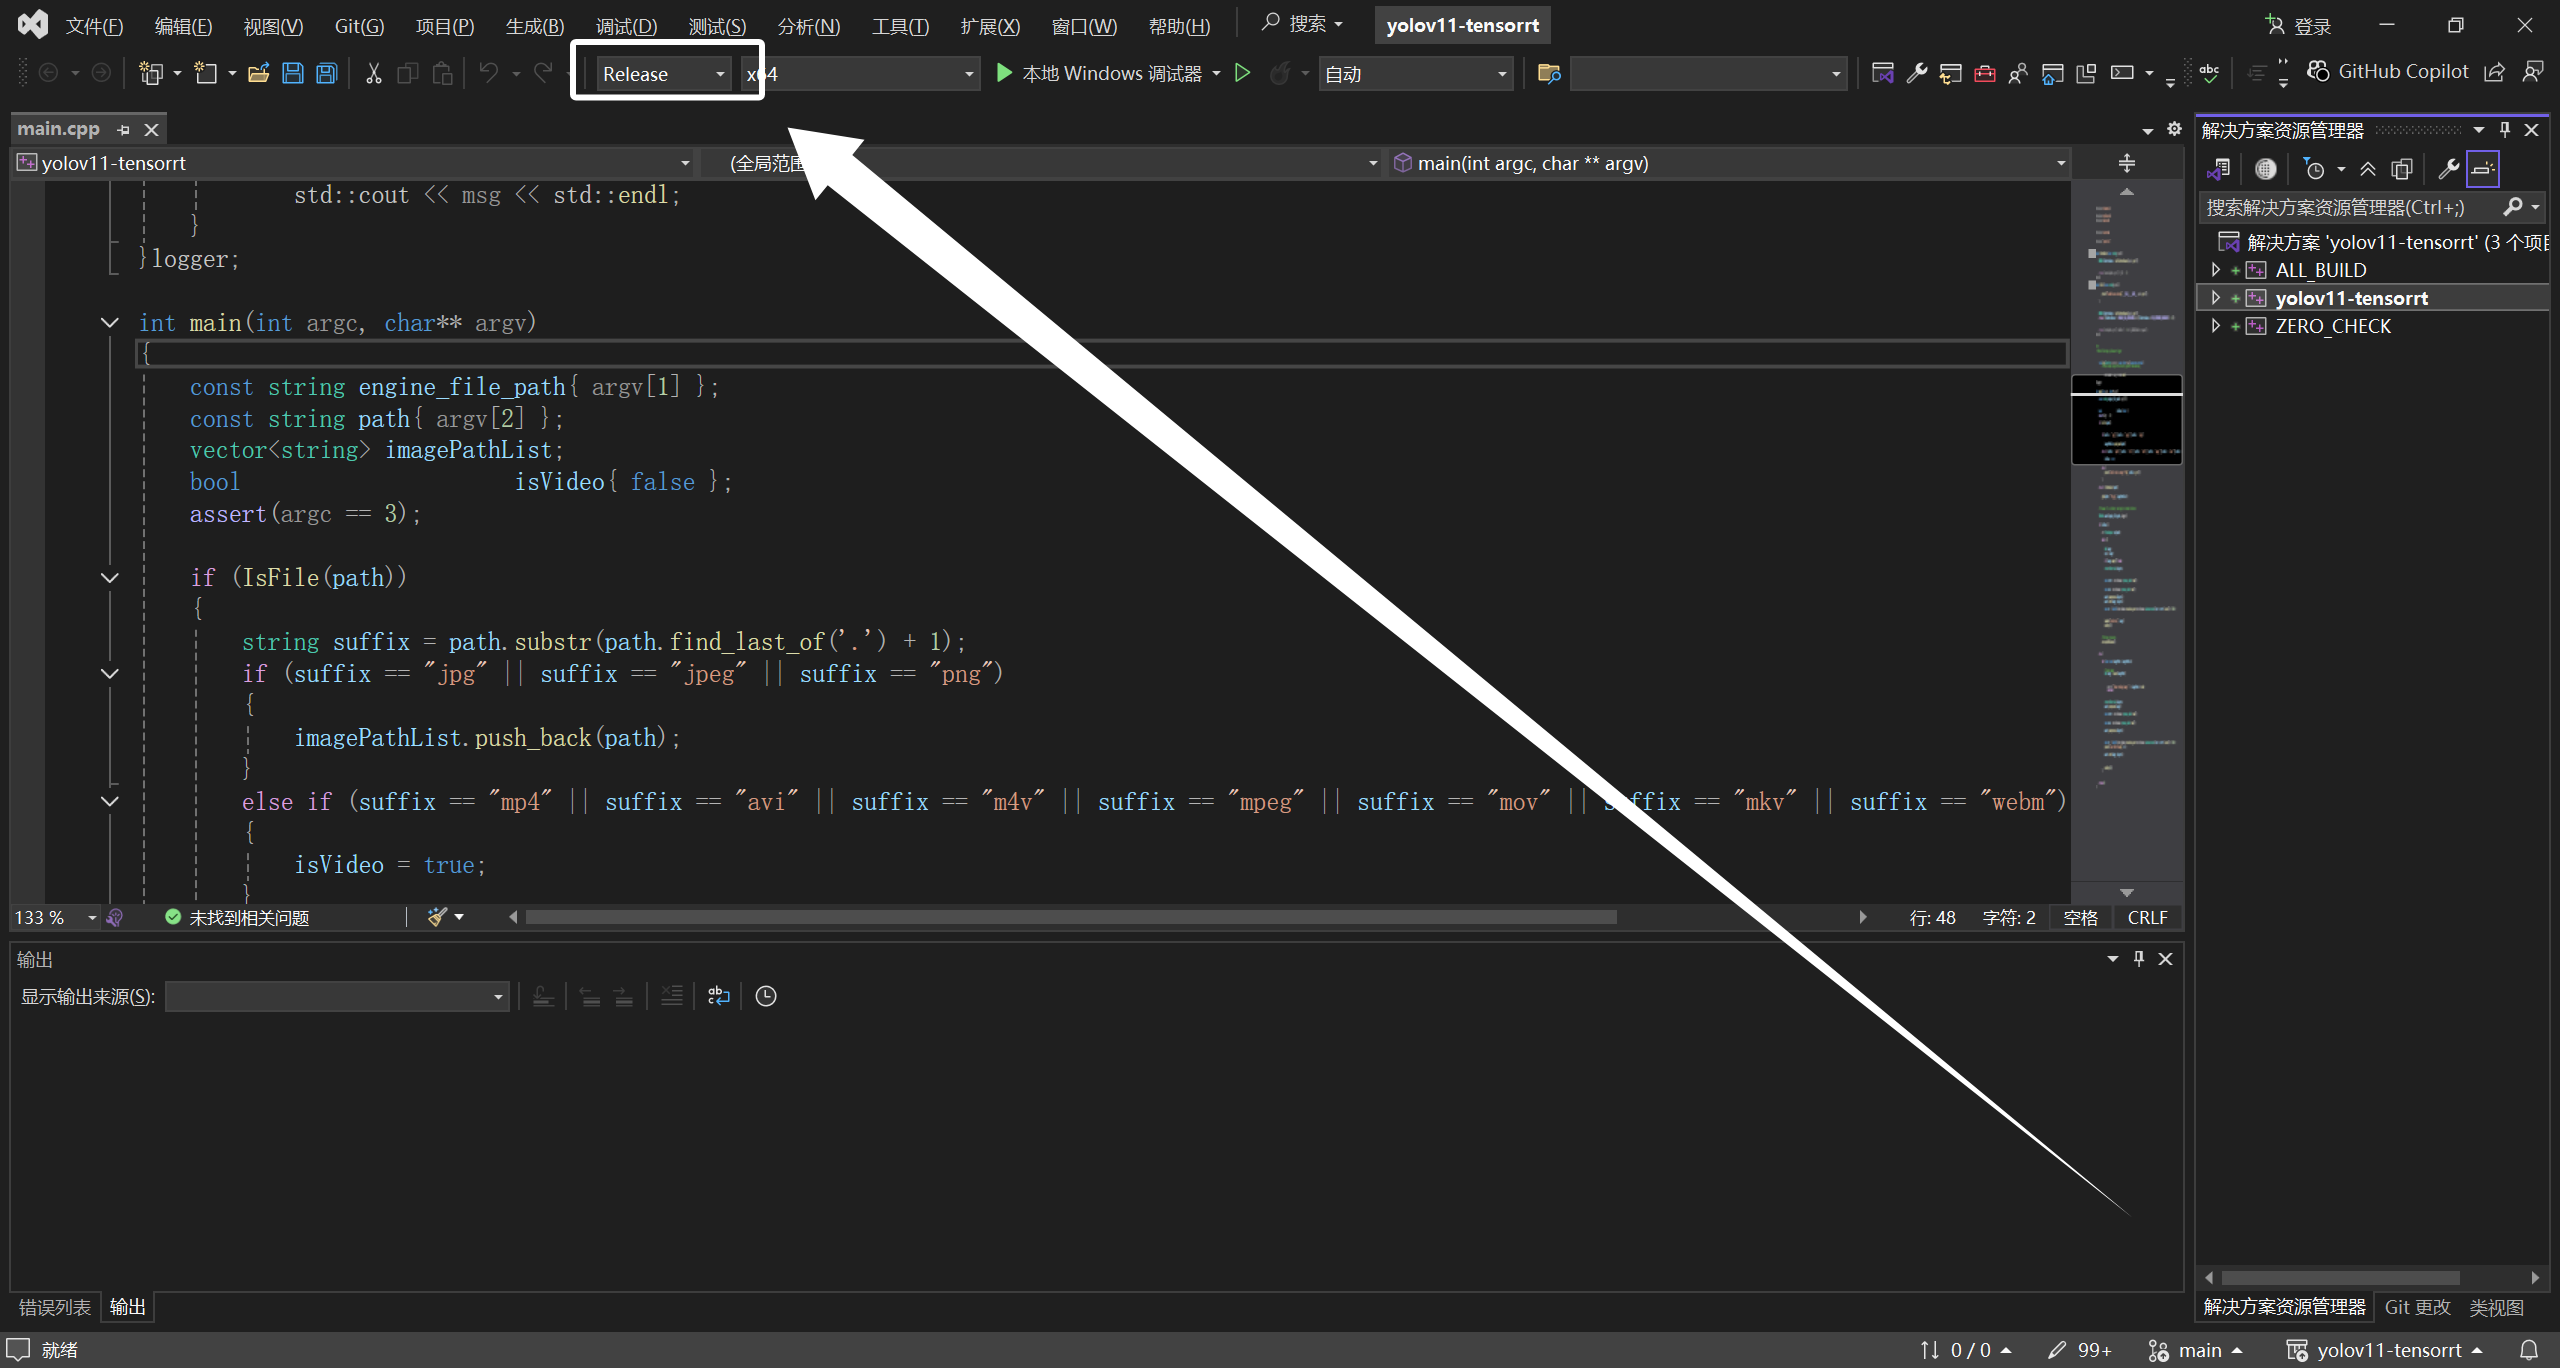The height and width of the screenshot is (1368, 2560).
Task: Click the GitHub Copilot icon
Action: tap(2317, 71)
